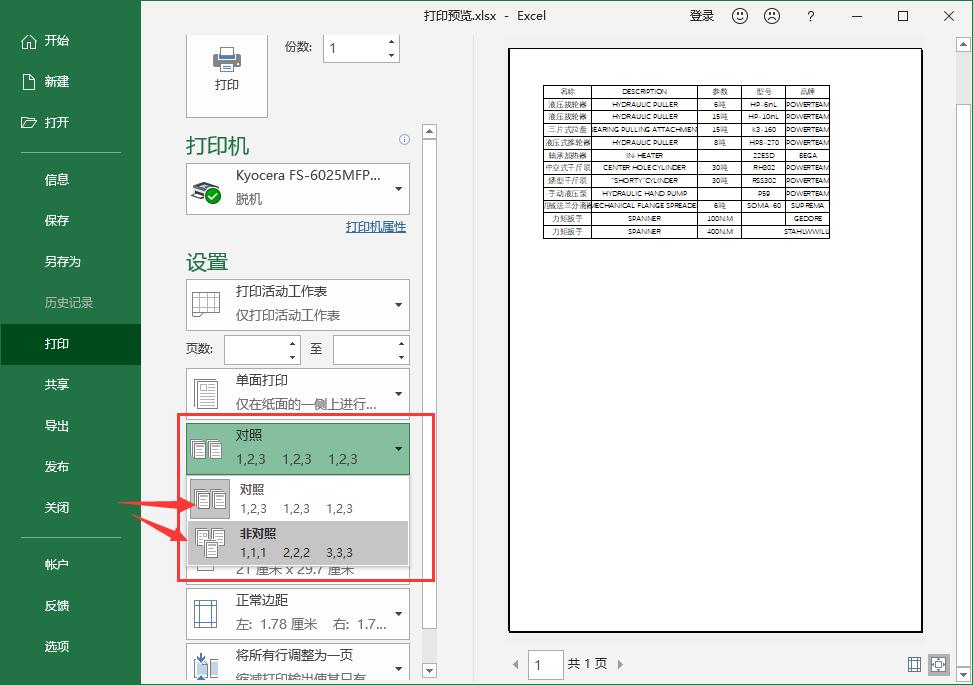The image size is (973, 685).
Task: Click the large 打印 printer button
Action: coord(227,68)
